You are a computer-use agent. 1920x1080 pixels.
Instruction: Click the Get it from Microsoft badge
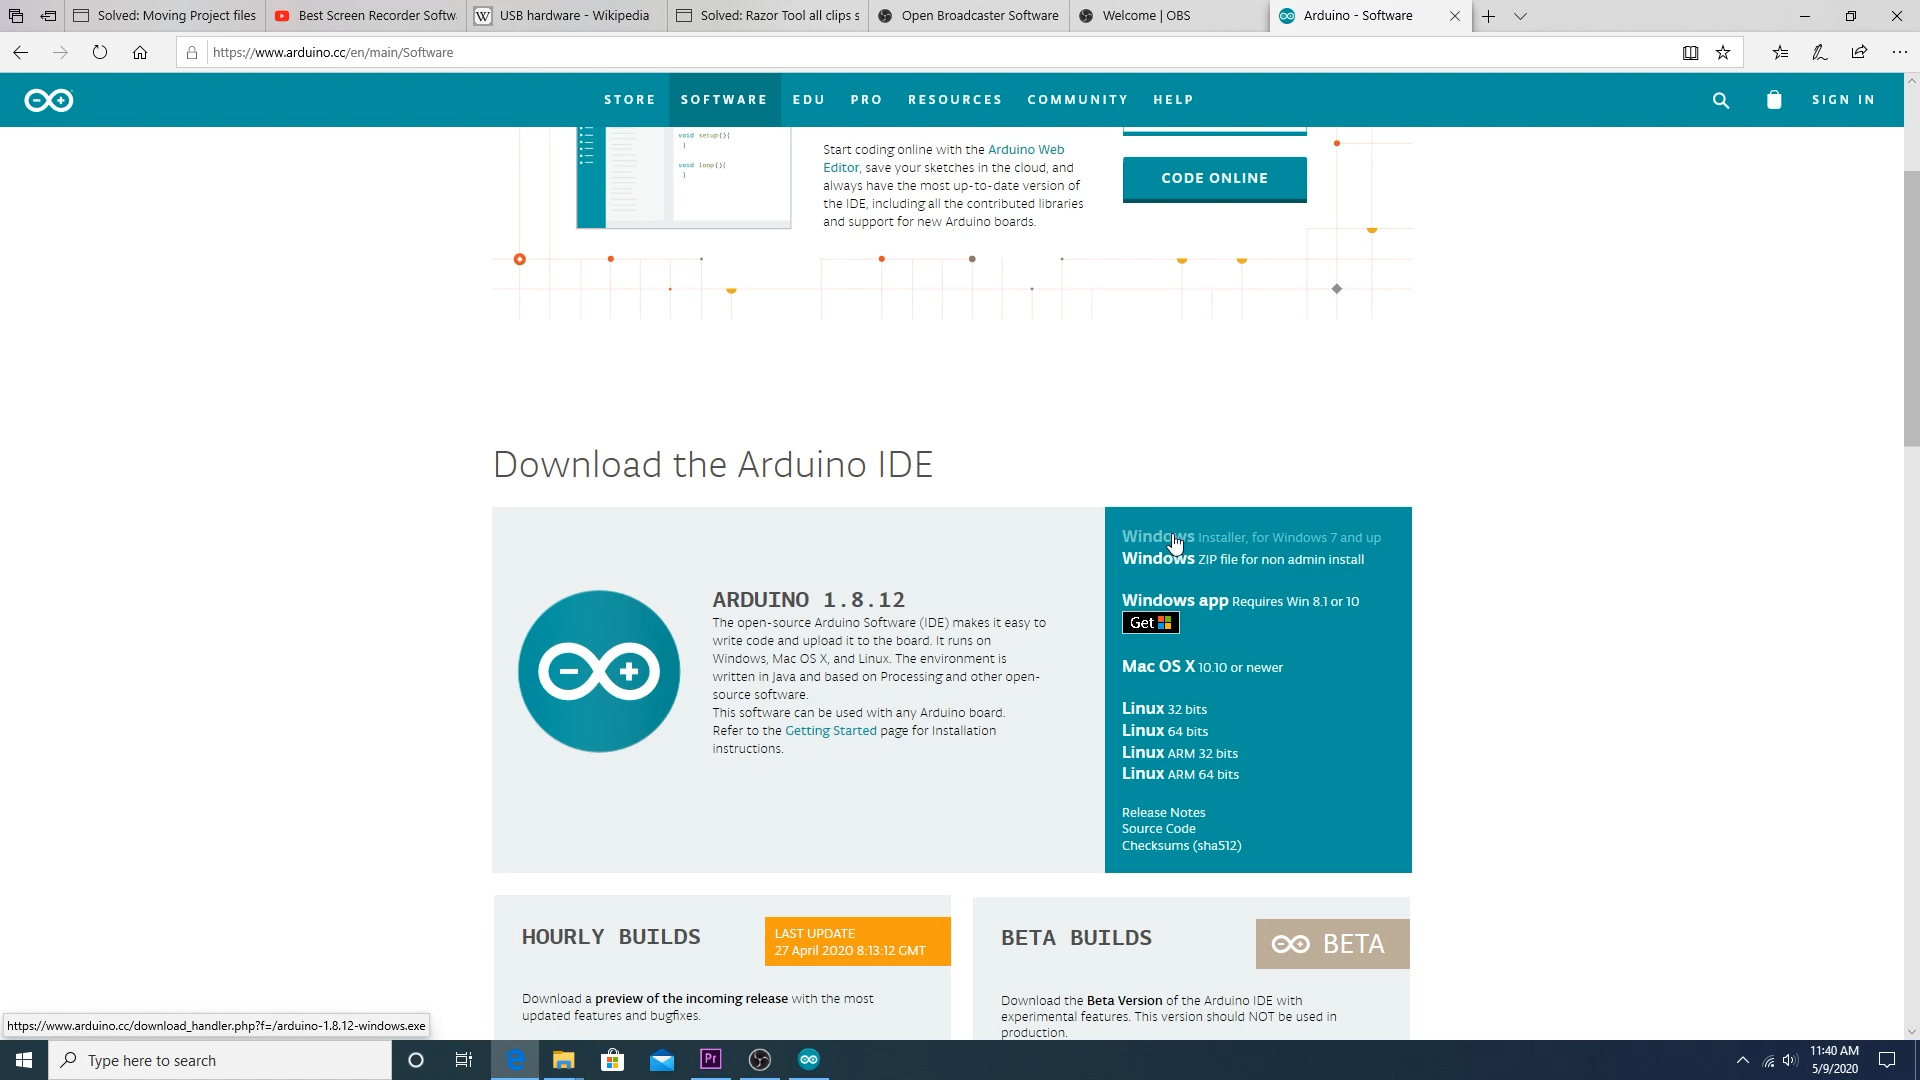tap(1150, 622)
